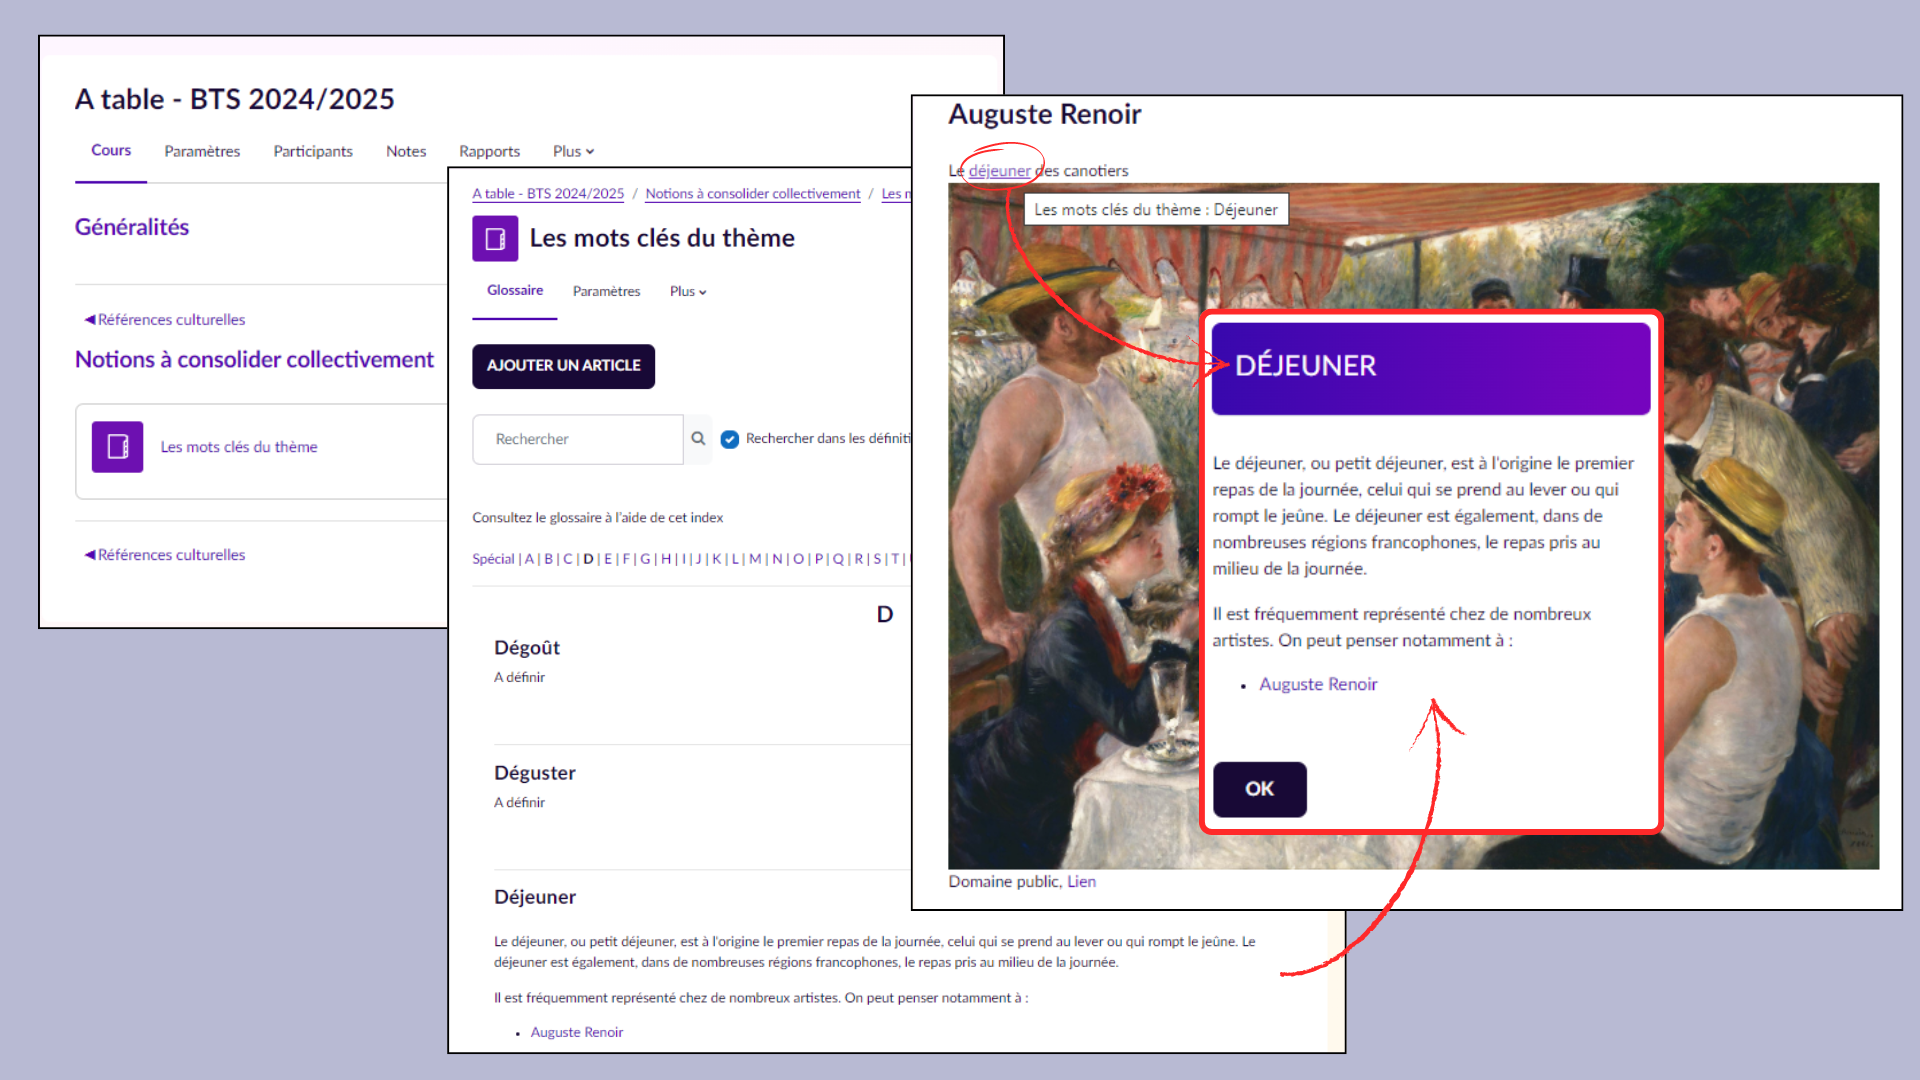Click the glossary icon beside page title

coord(495,239)
